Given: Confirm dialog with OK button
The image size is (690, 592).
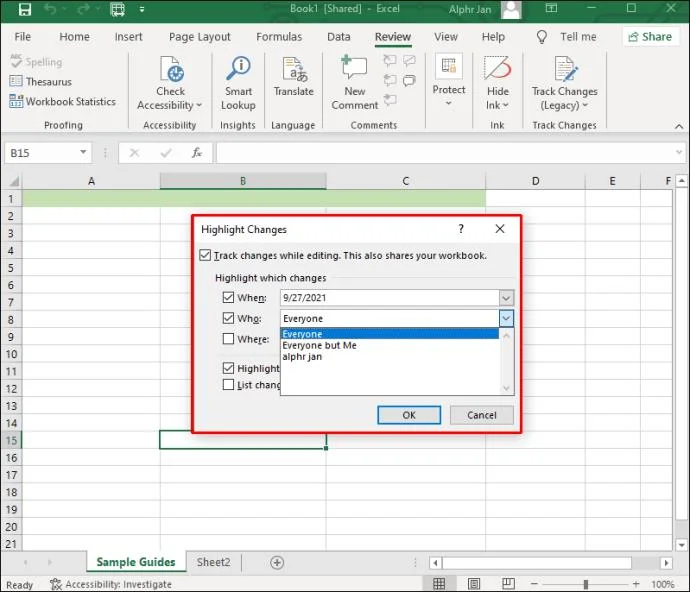Looking at the screenshot, I should (409, 415).
